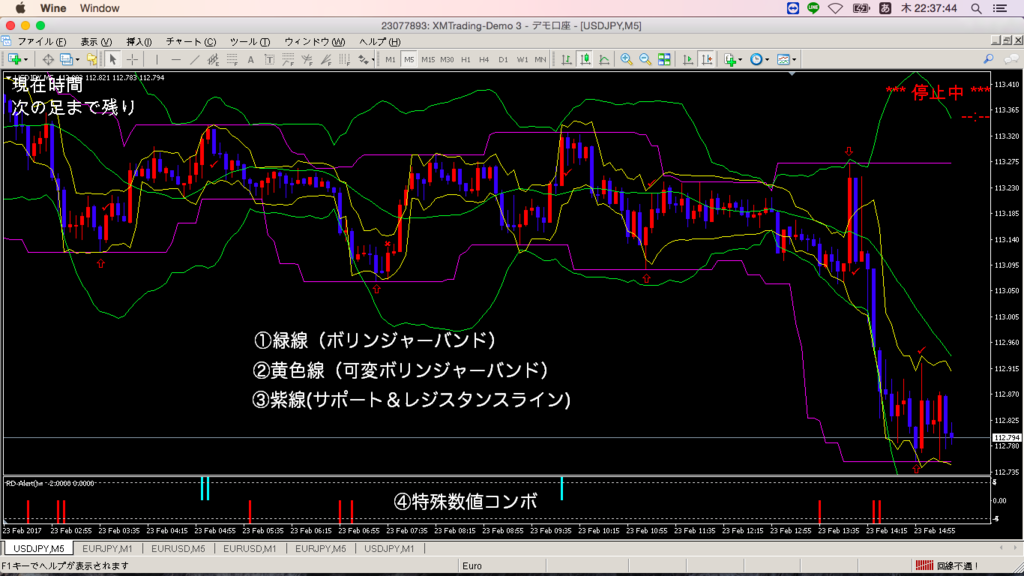Open the periodicity clock dropdown
The width and height of the screenshot is (1024, 576).
[x=759, y=59]
